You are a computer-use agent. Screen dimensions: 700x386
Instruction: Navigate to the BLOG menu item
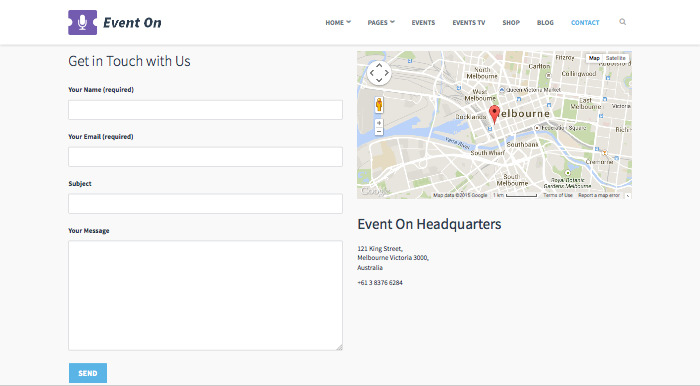point(545,22)
